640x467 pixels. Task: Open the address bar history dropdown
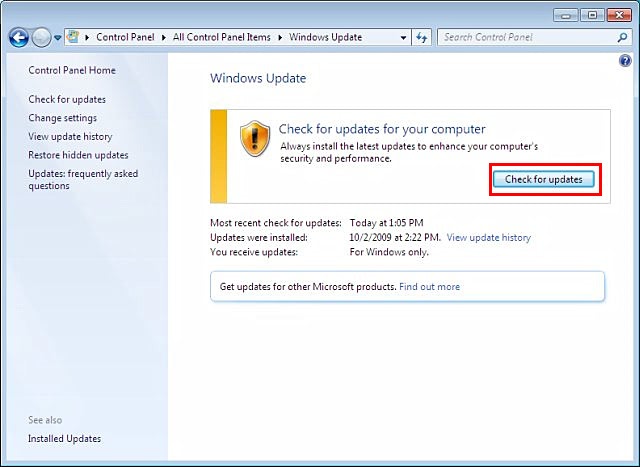[403, 38]
